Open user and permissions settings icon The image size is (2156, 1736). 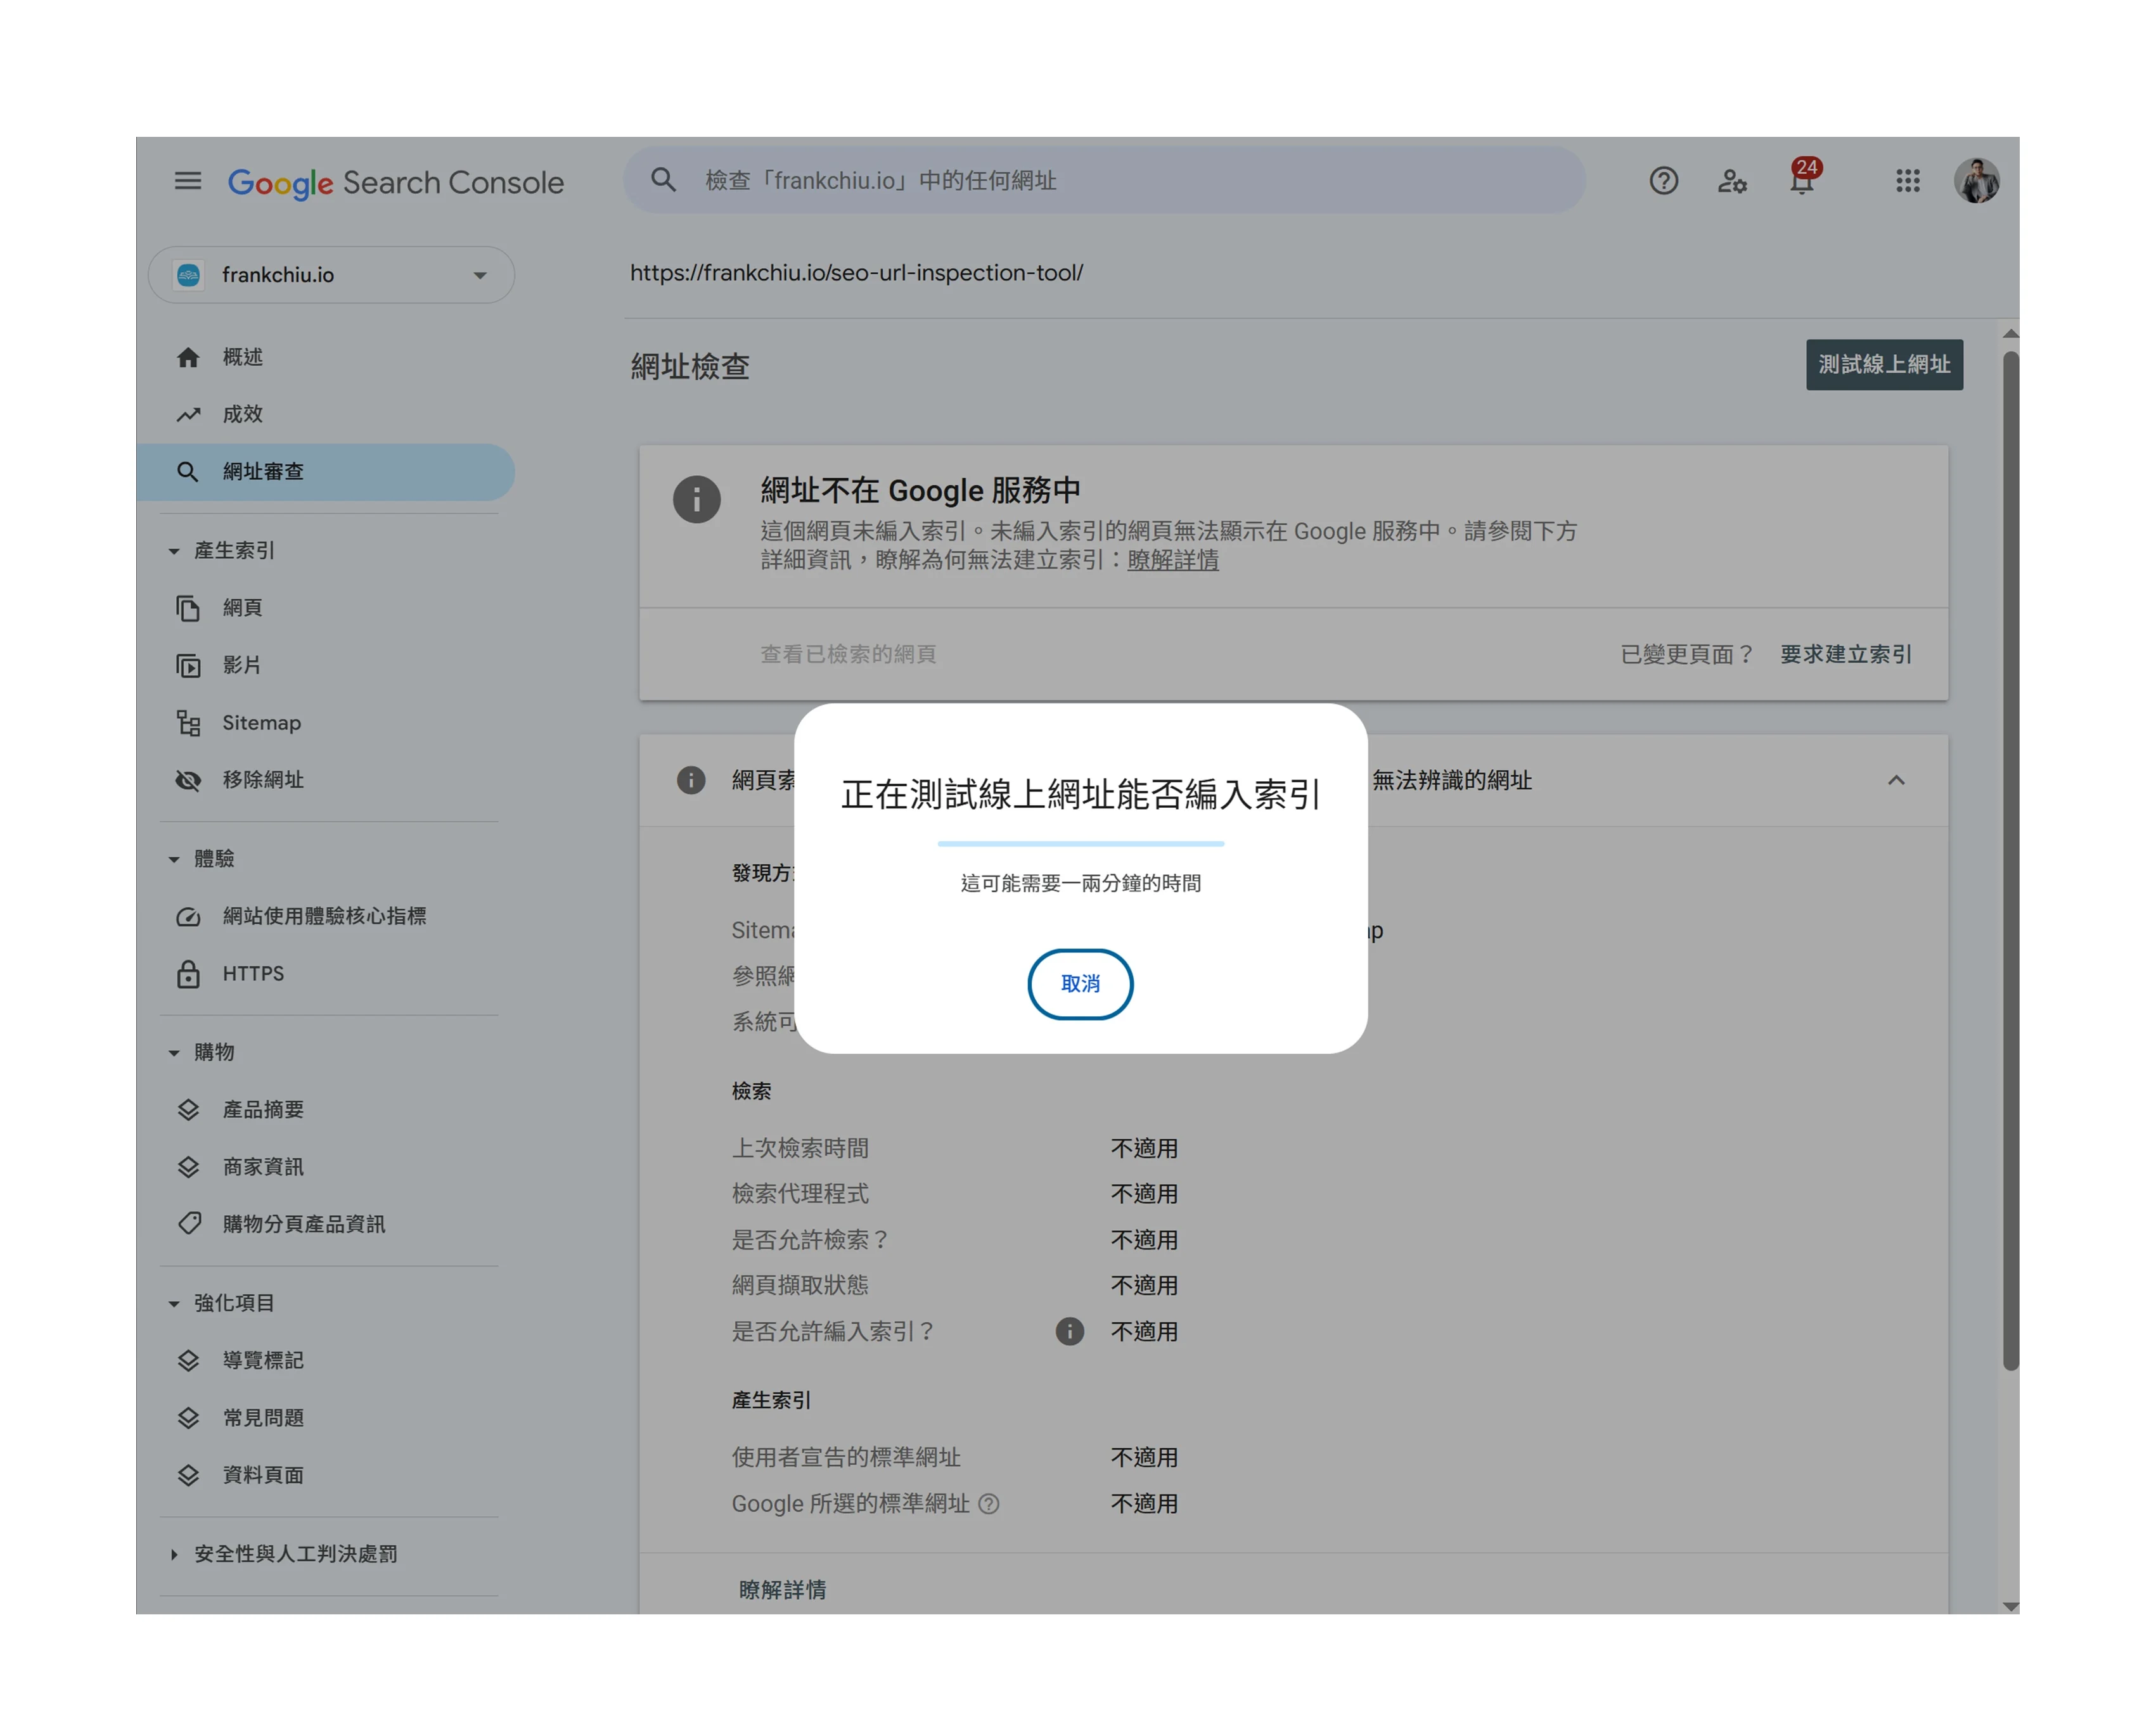click(1732, 181)
